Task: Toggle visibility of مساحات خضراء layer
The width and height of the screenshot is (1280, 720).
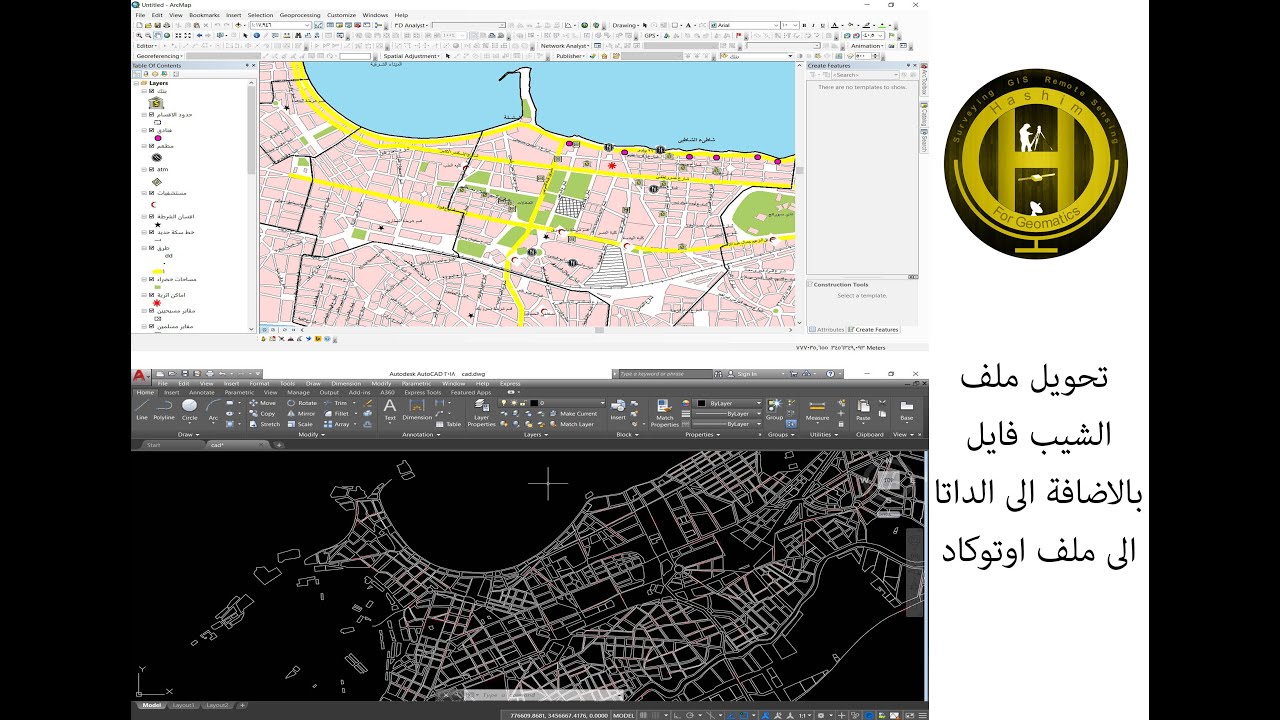Action: point(152,279)
